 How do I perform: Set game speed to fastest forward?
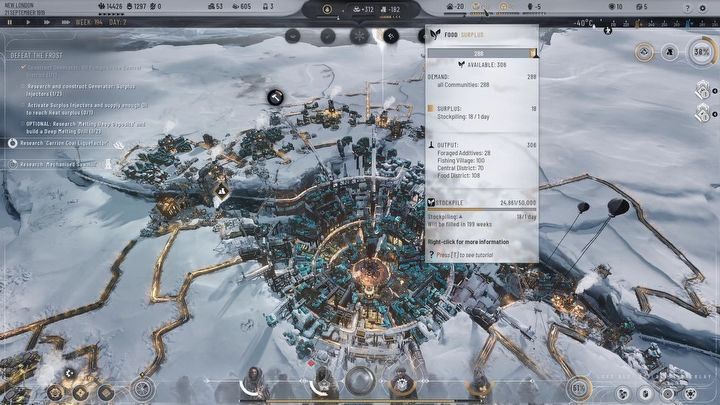coord(66,22)
